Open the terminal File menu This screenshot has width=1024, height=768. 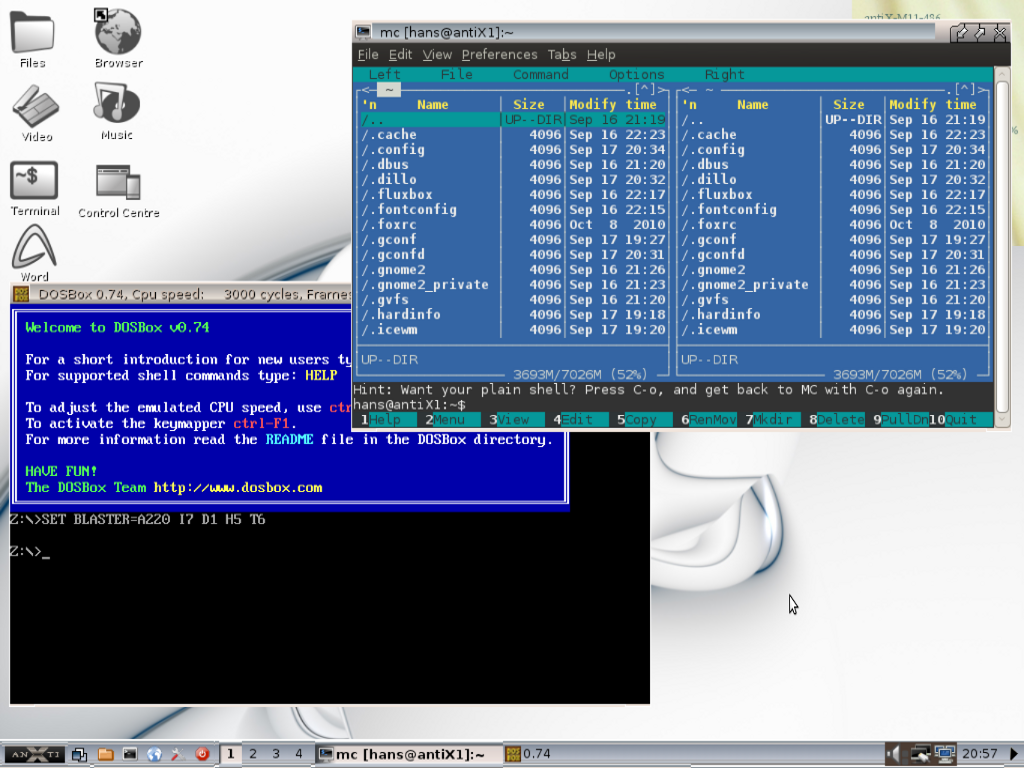pyautogui.click(x=368, y=55)
